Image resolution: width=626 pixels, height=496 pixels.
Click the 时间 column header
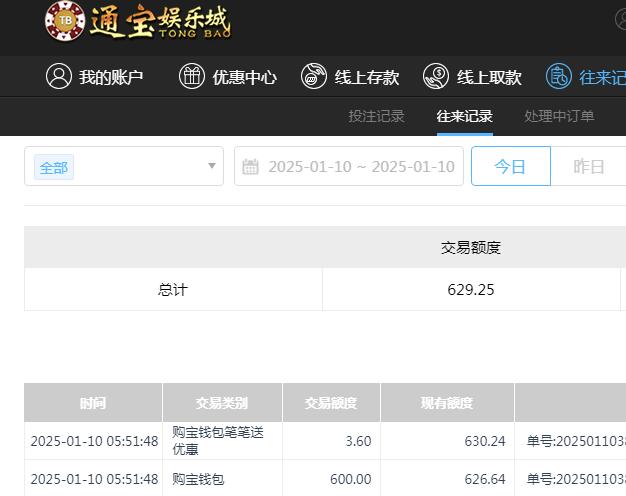[x=93, y=403]
